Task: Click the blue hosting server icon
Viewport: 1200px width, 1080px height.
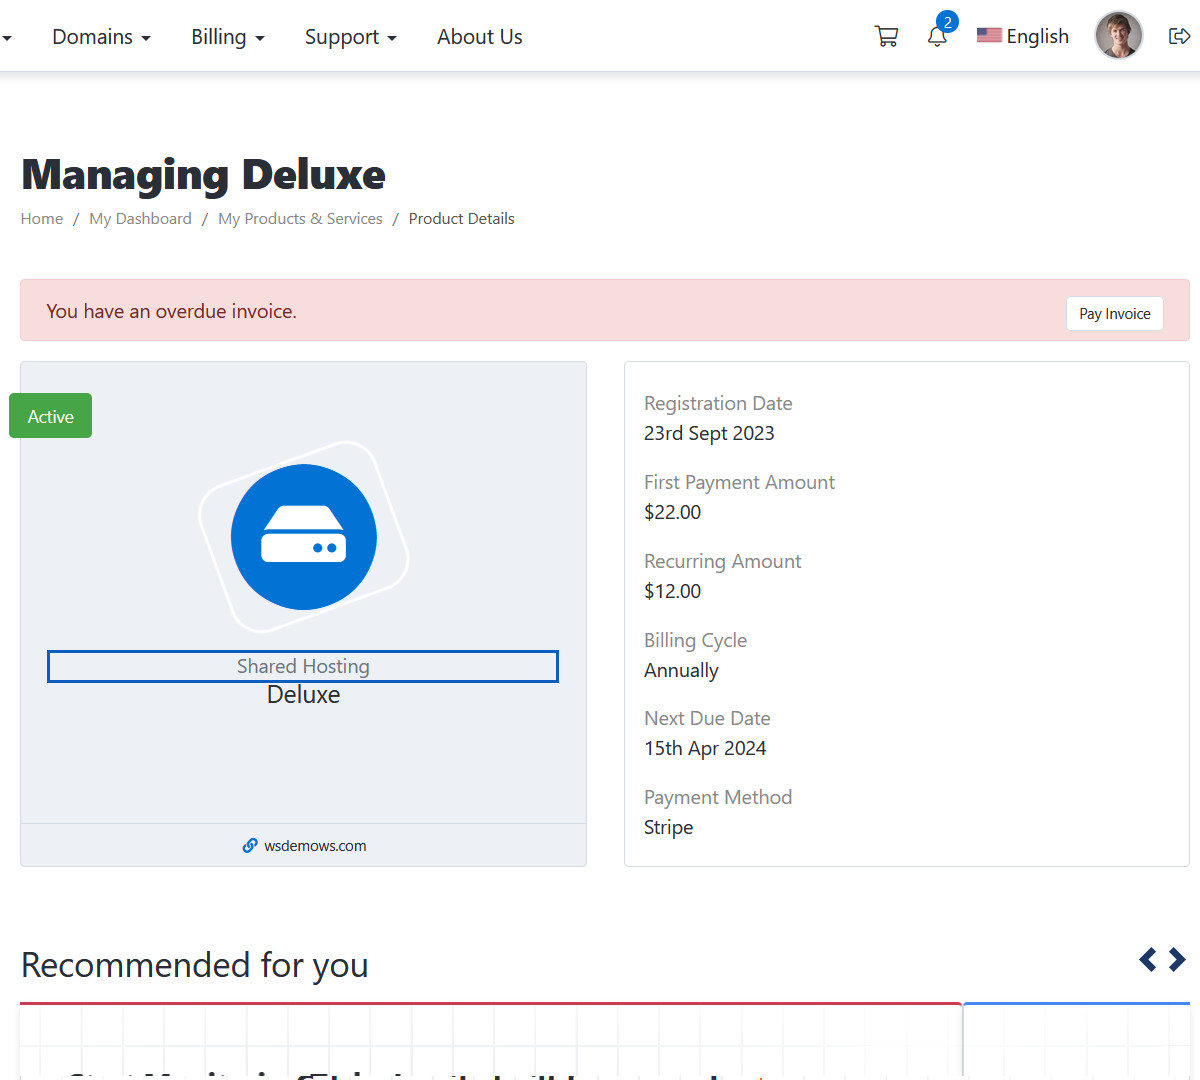Action: [x=303, y=537]
